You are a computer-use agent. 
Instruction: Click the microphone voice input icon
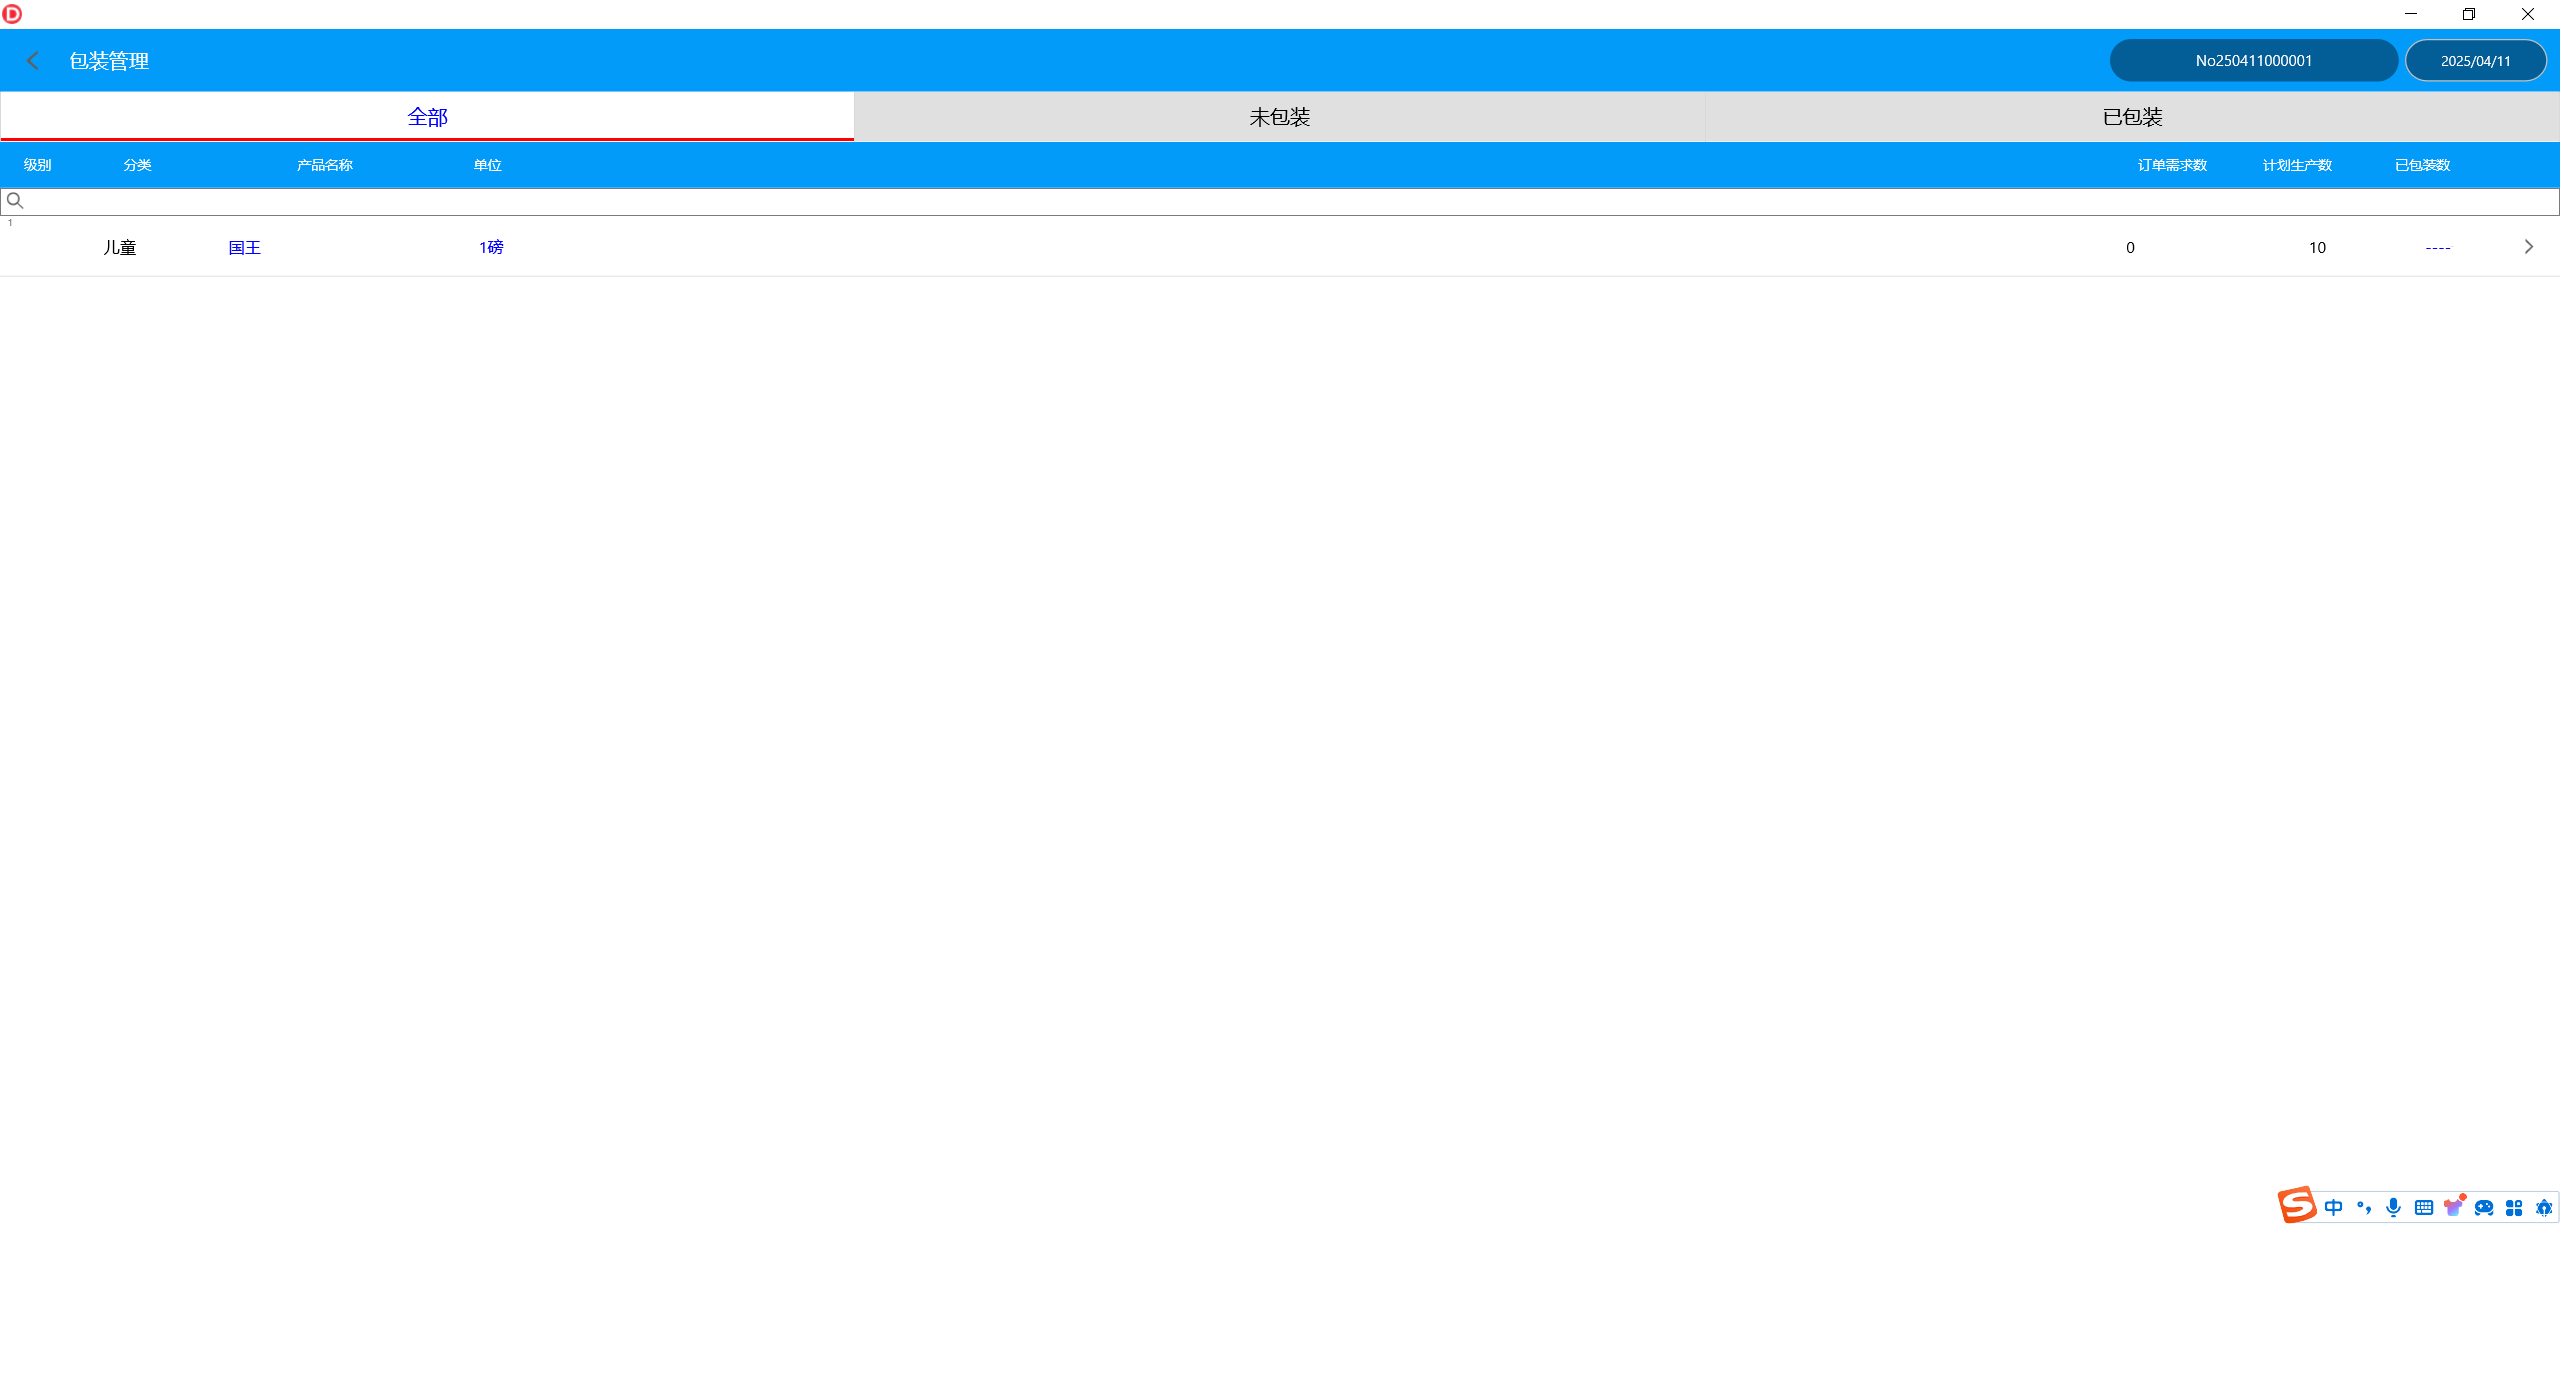(x=2393, y=1207)
